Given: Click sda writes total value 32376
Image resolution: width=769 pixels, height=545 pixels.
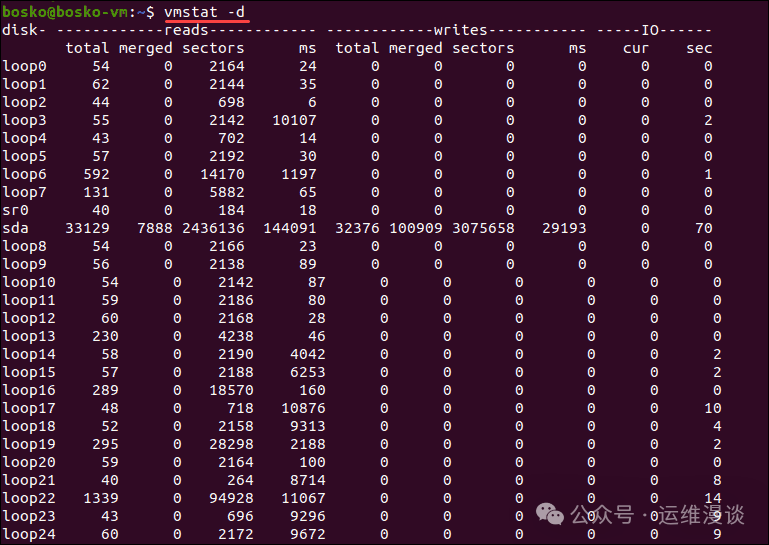Looking at the screenshot, I should [357, 229].
